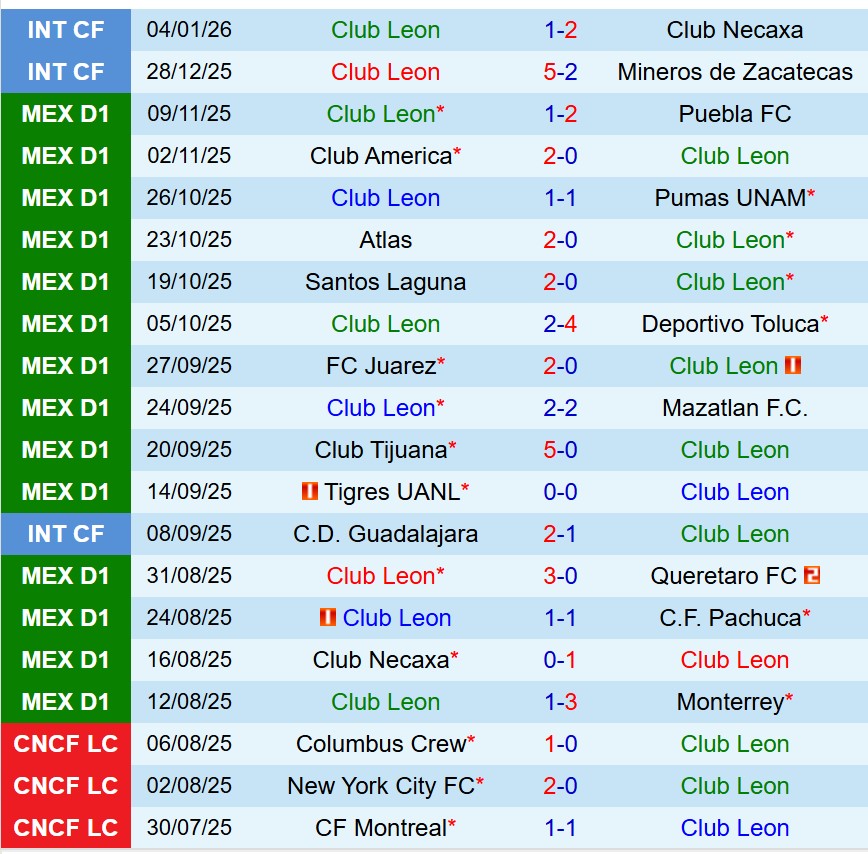Open the 2-4 score of the Toluca match
The width and height of the screenshot is (868, 854).
560,324
